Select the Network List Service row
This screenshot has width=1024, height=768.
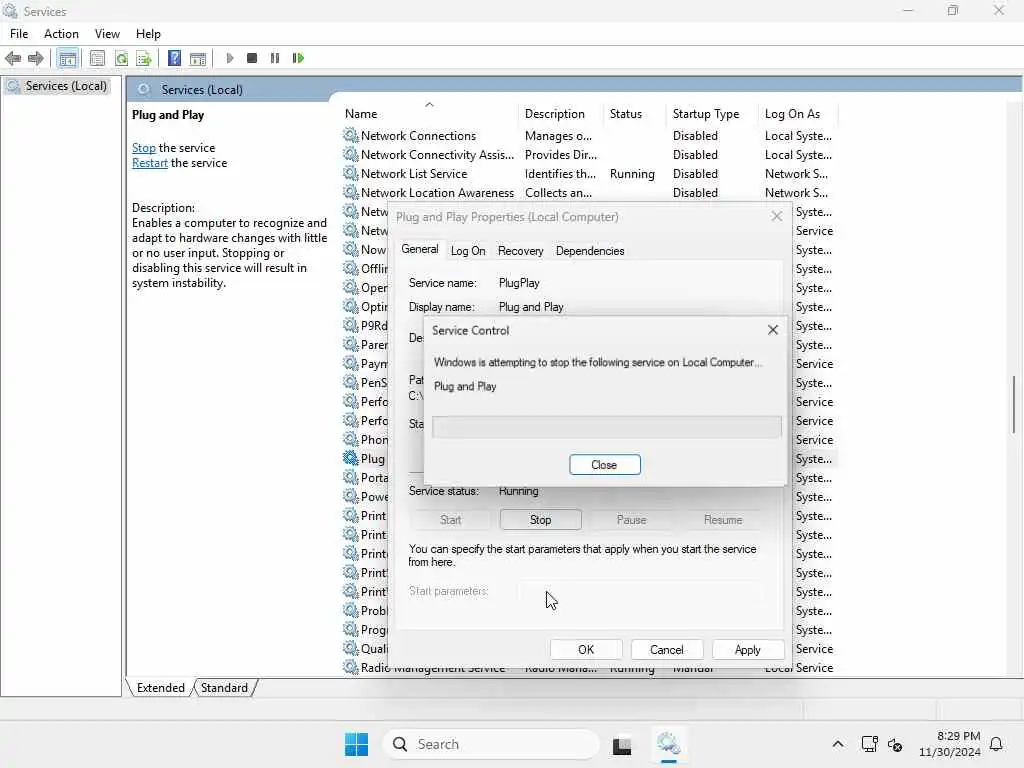[588, 174]
